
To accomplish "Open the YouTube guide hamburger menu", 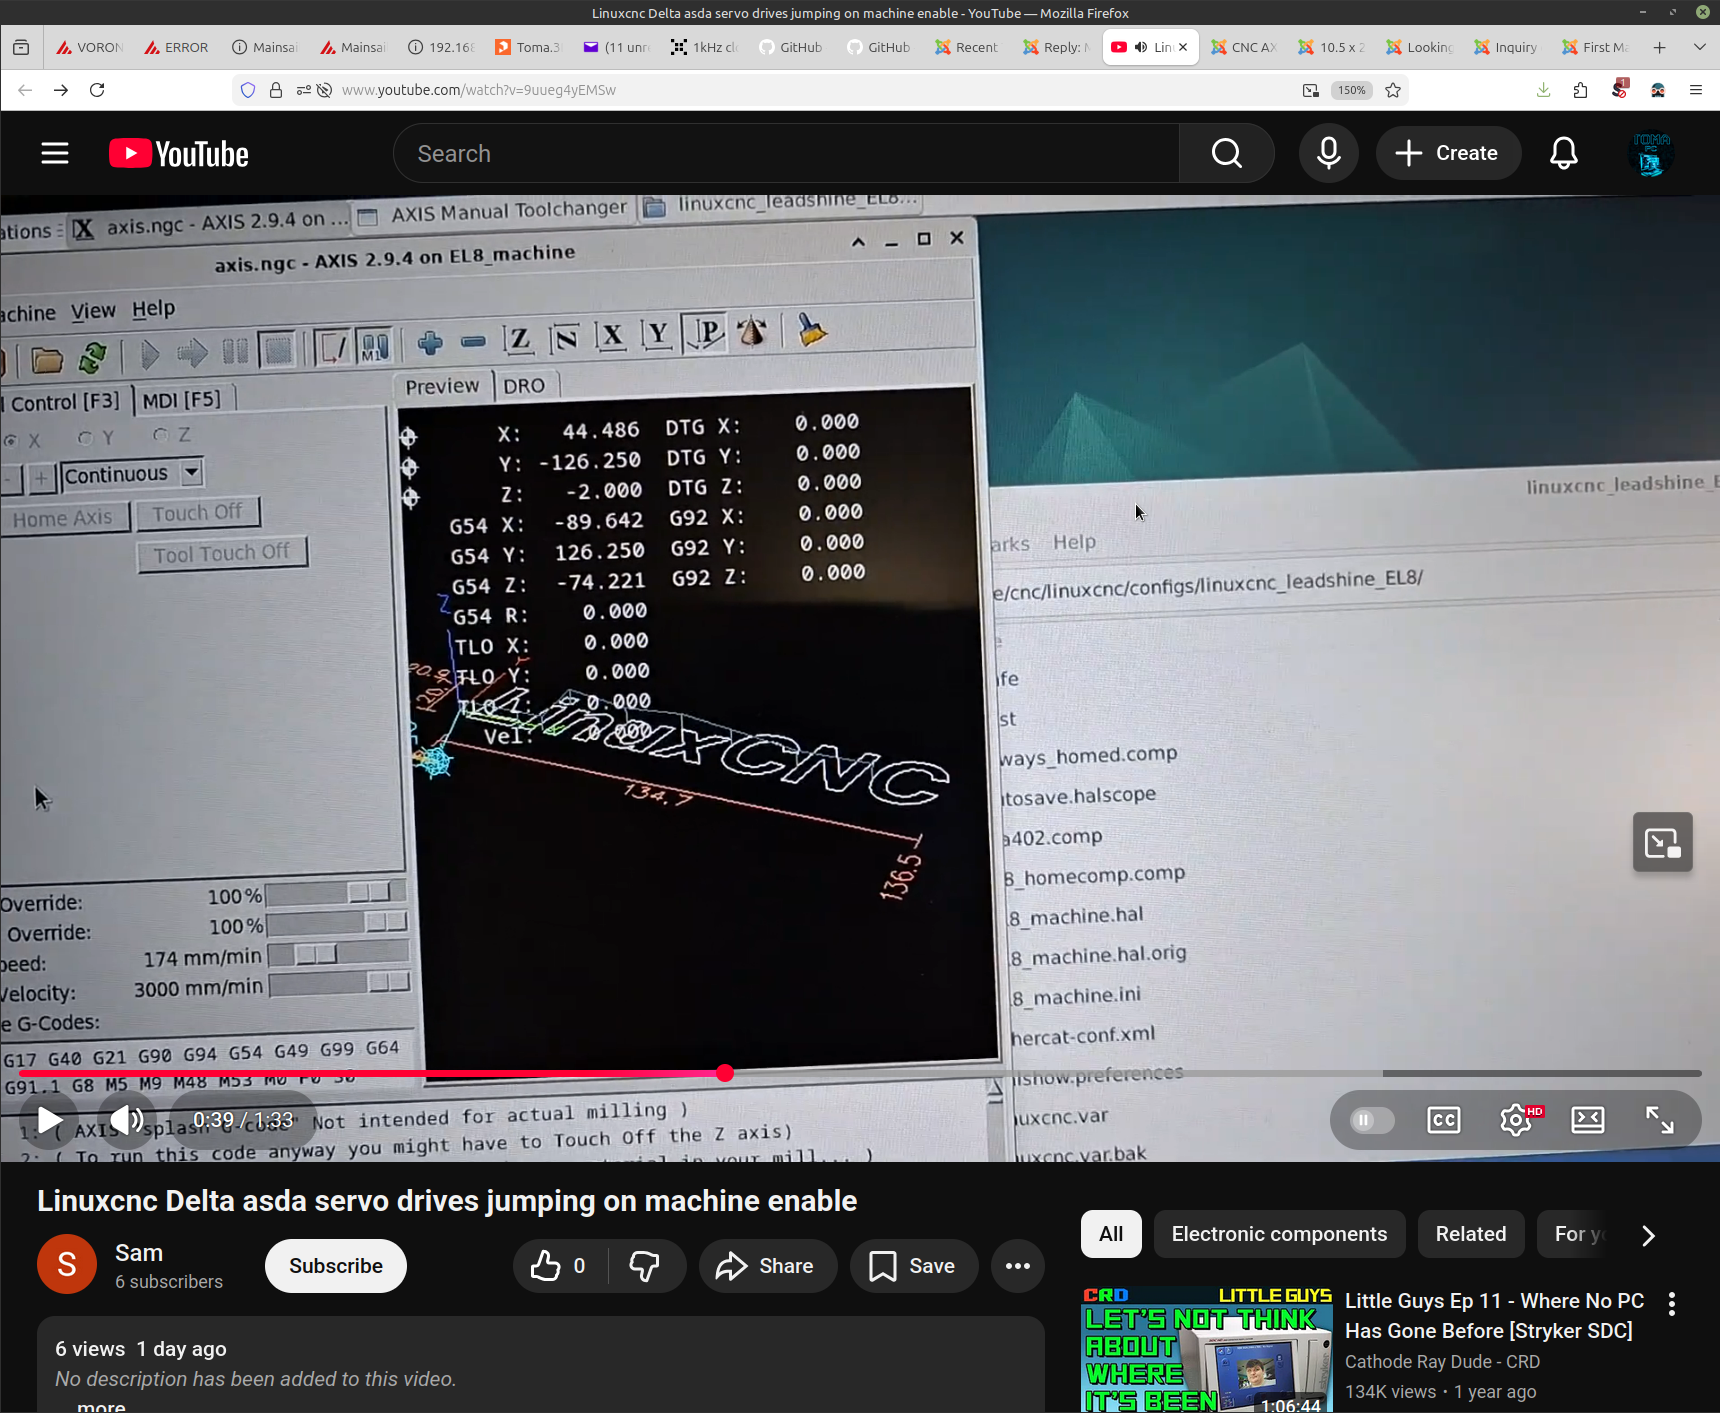I will click(x=55, y=153).
